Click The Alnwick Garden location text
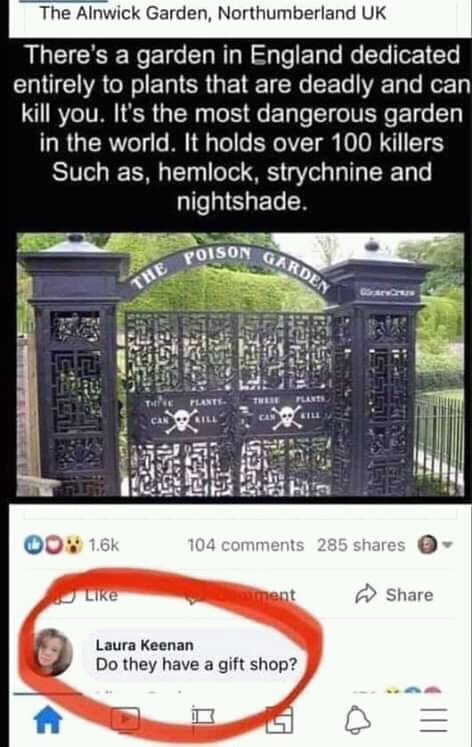 click(x=213, y=13)
